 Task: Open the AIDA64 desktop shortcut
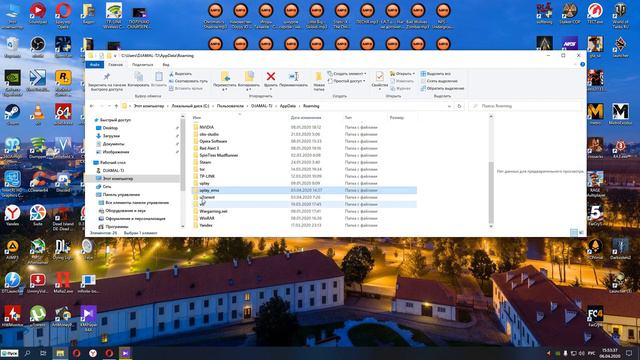[63, 113]
